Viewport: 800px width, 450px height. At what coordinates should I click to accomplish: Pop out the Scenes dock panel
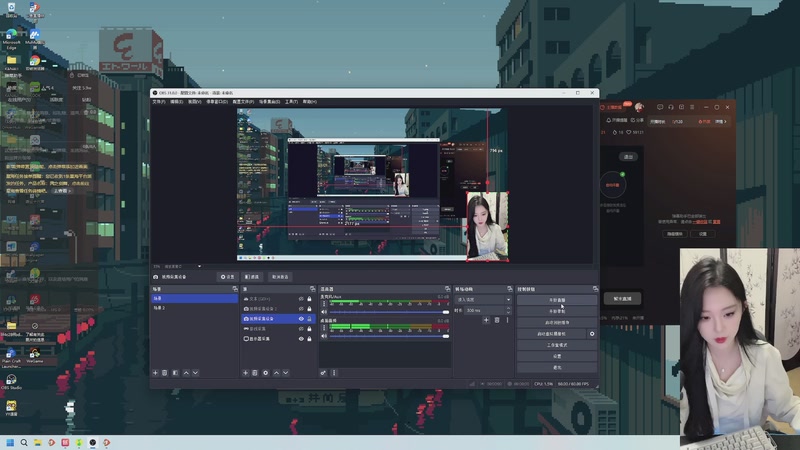click(x=235, y=289)
